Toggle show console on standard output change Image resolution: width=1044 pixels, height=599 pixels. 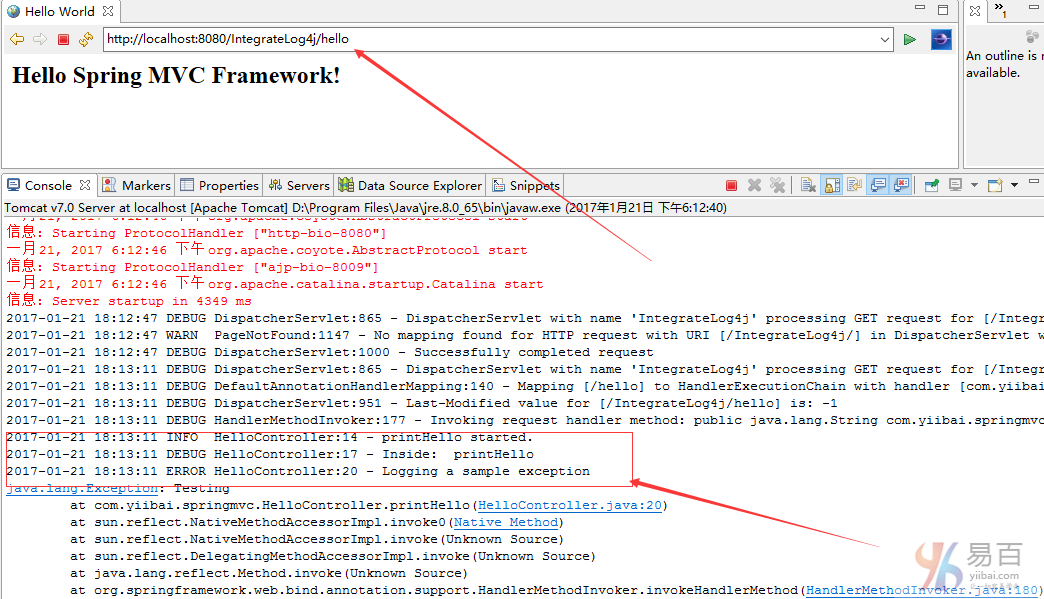tap(878, 185)
